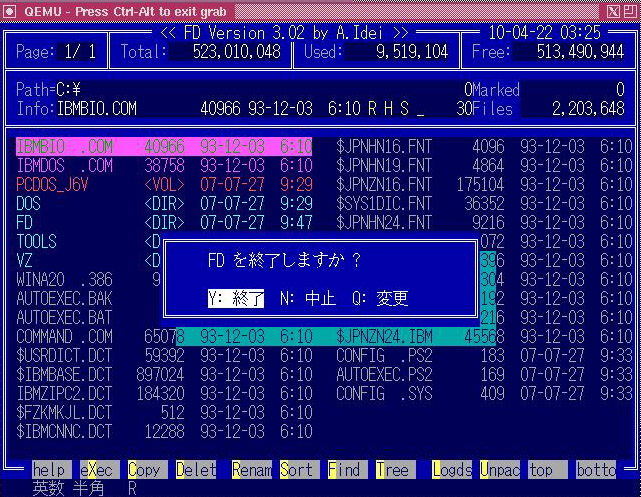Select the IBMDOS .COM file
This screenshot has width=641, height=497.
point(164,166)
